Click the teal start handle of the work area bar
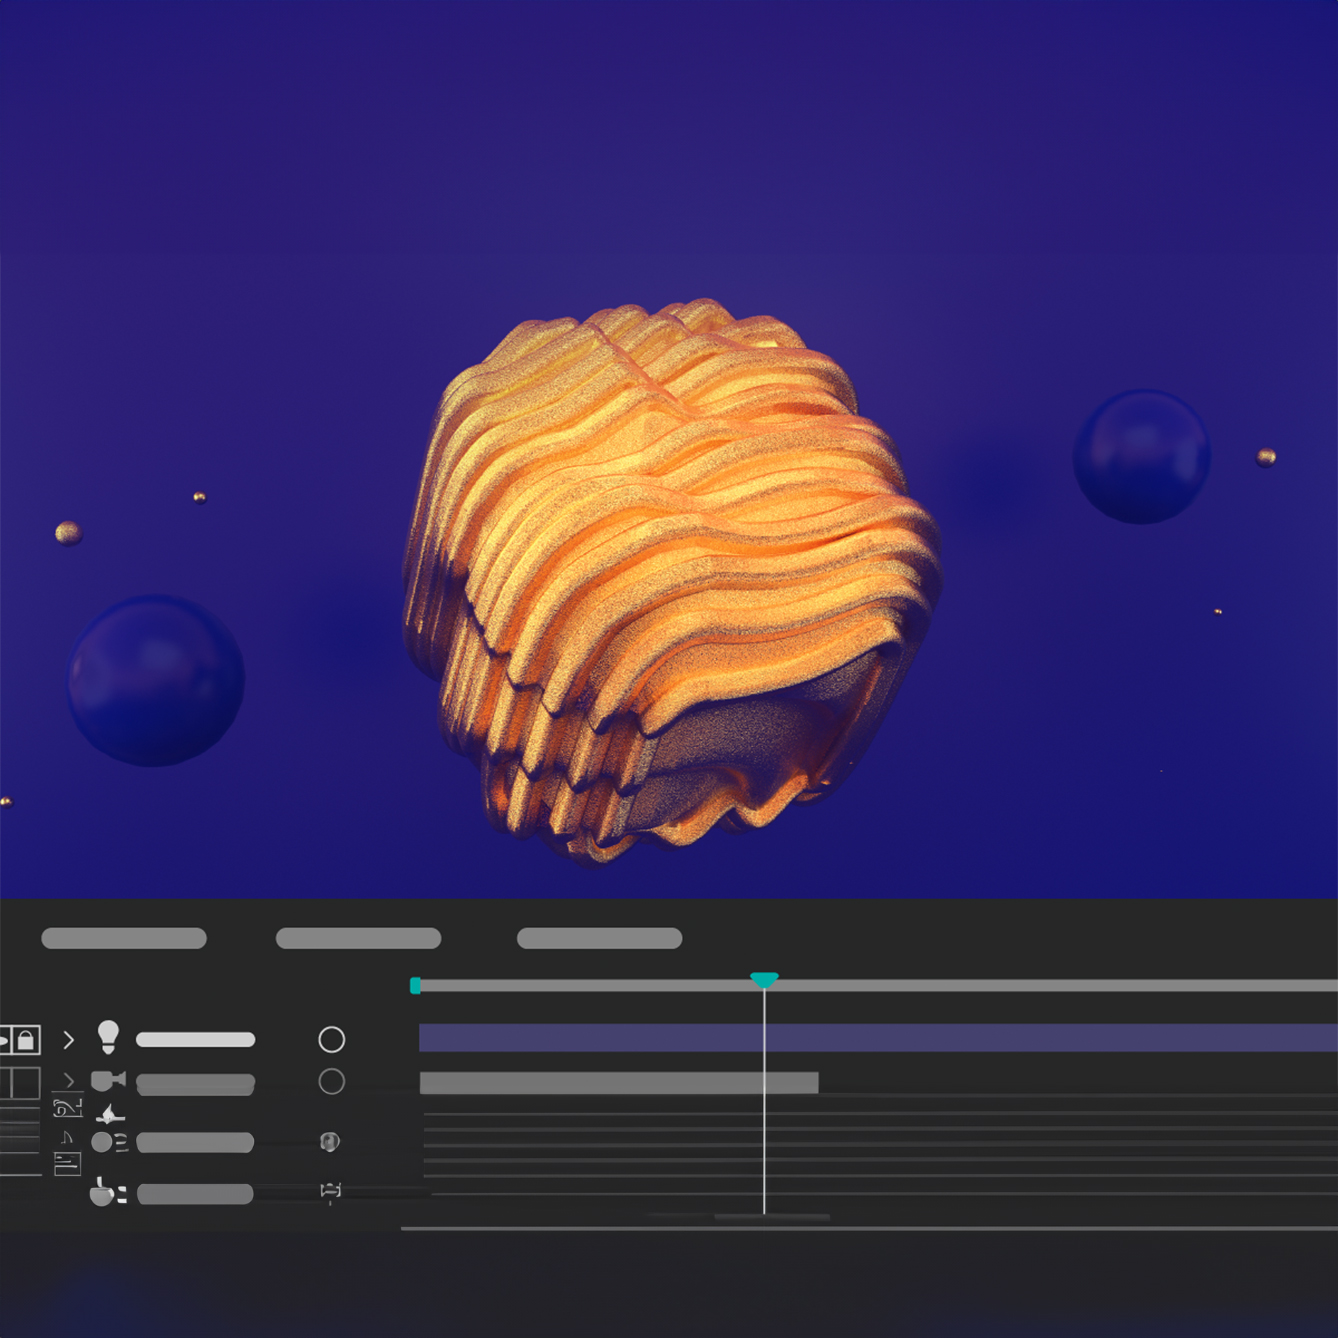The height and width of the screenshot is (1338, 1338). [x=415, y=986]
